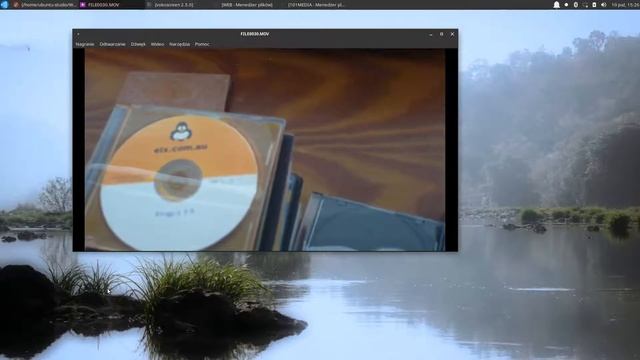Switch to the /home/ubuntu studio taskbar window
This screenshot has width=640, height=360.
[x=45, y=5]
